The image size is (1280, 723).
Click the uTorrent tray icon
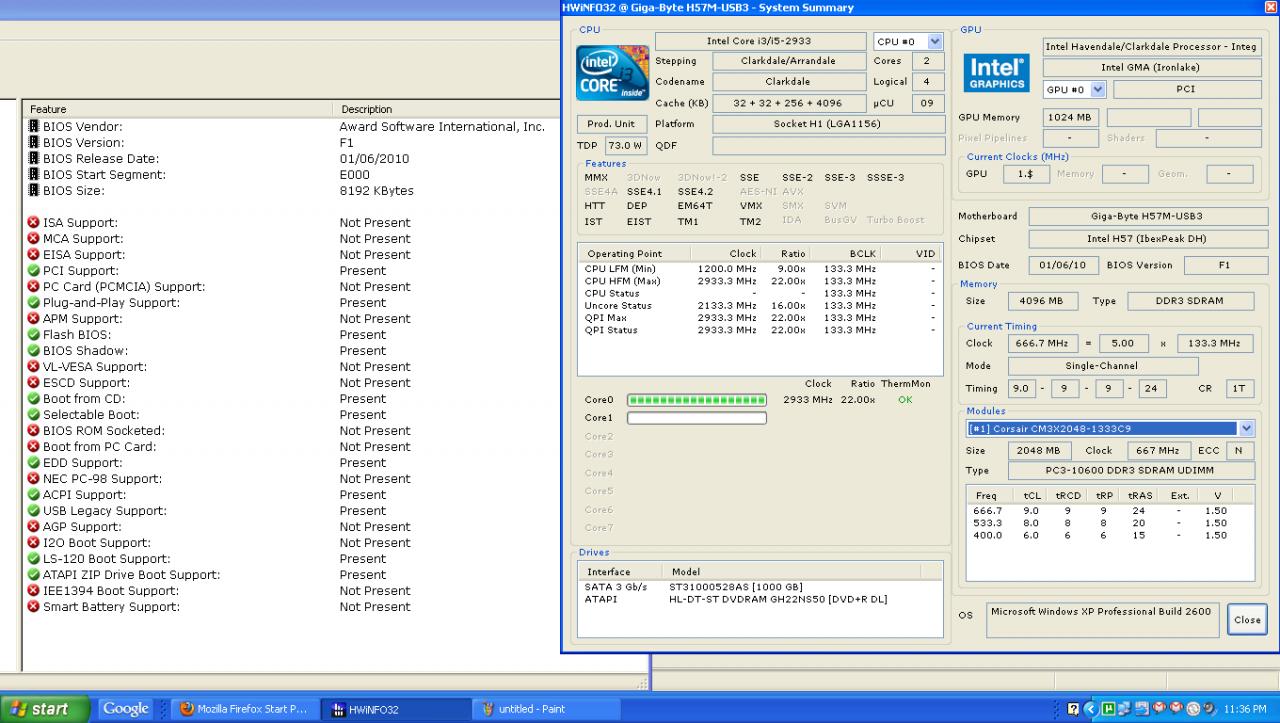[1109, 709]
